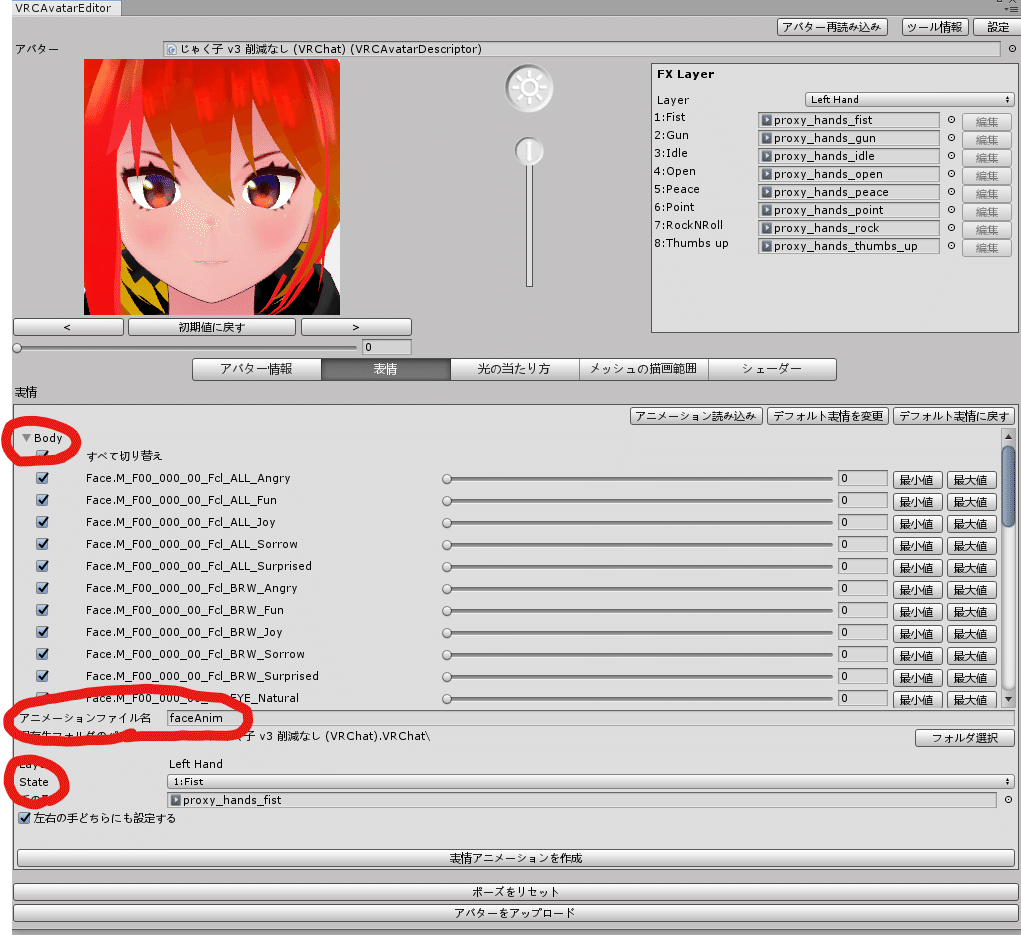
Task: Click animation clip icon of proxy_hands_gun
Action: click(x=767, y=138)
